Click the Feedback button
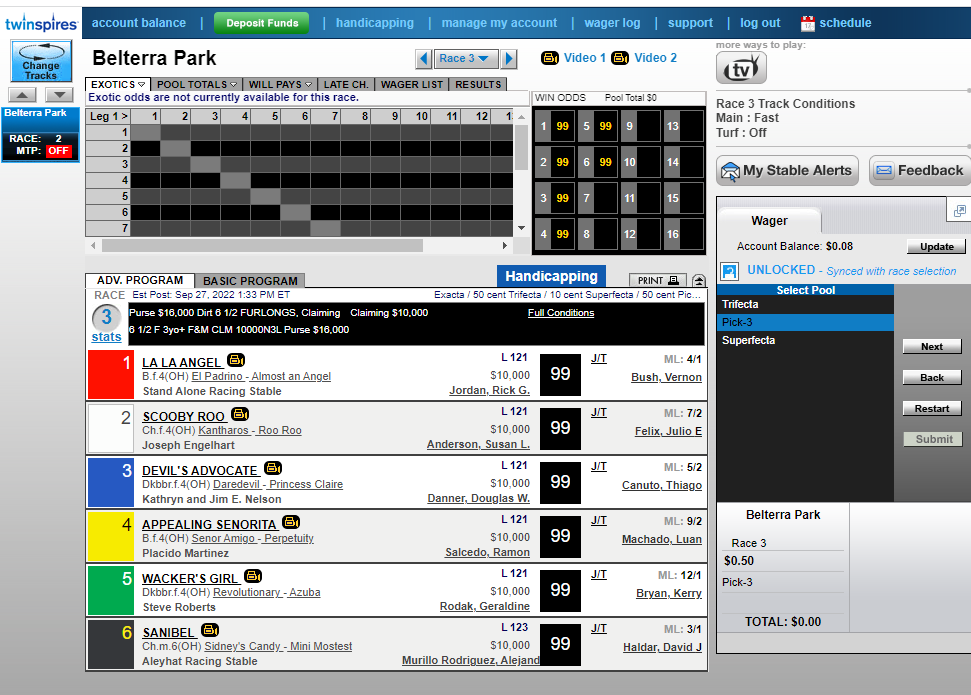Image resolution: width=971 pixels, height=695 pixels. [920, 170]
